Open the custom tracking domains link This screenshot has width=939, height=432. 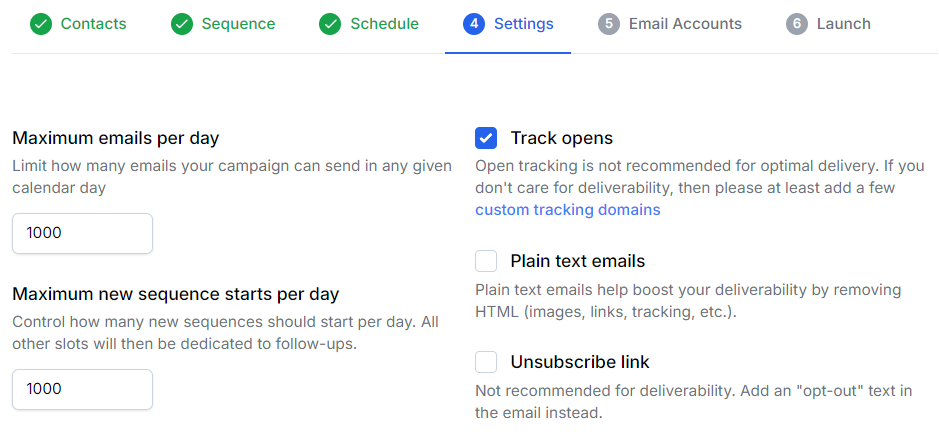(x=568, y=210)
